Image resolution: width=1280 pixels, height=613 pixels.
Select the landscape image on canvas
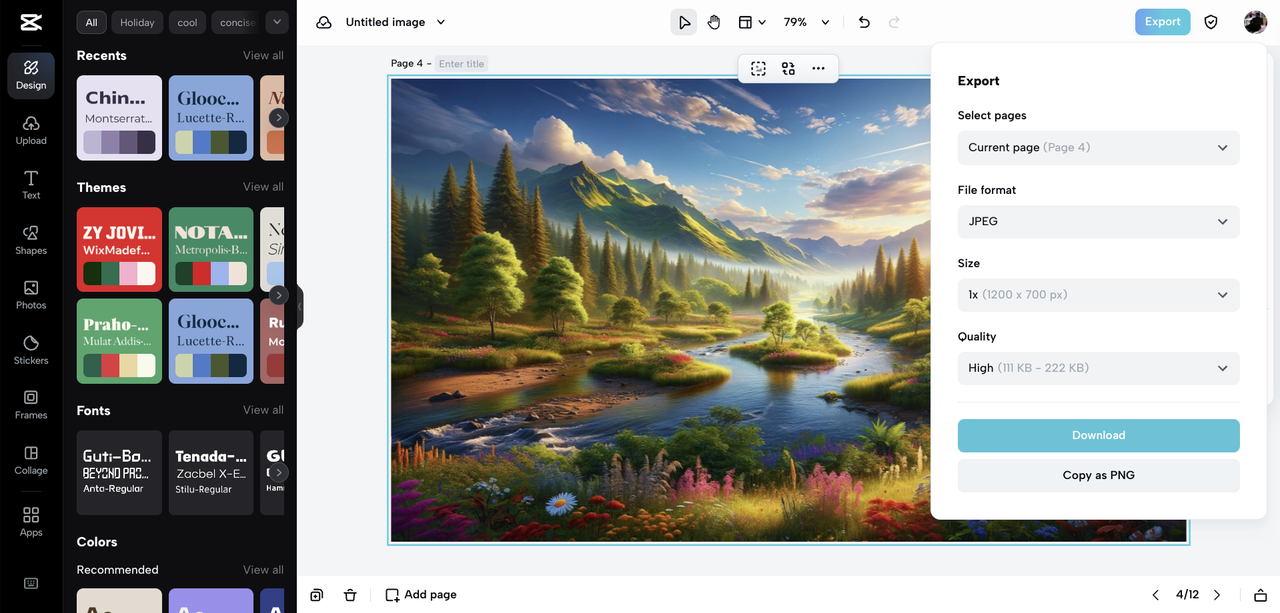[660, 310]
